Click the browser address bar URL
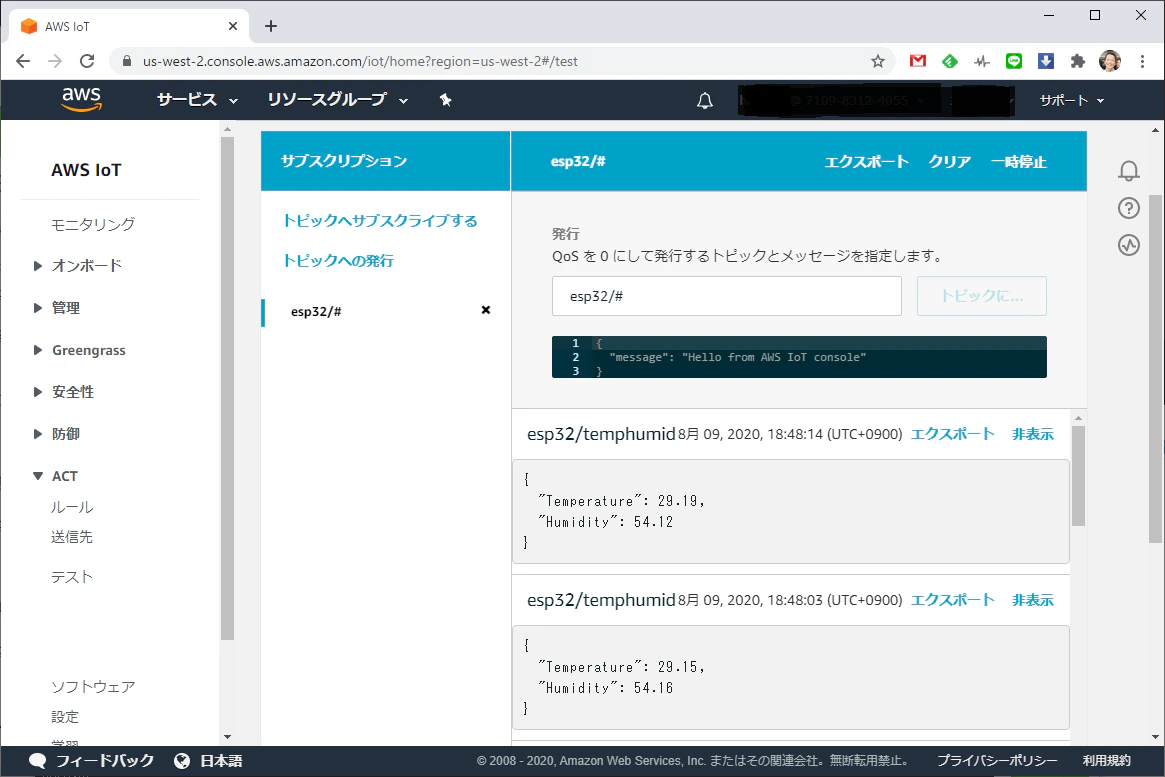 click(x=360, y=61)
